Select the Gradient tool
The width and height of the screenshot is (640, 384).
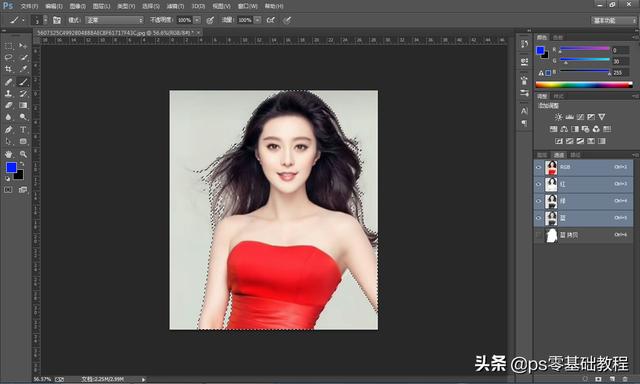point(23,105)
